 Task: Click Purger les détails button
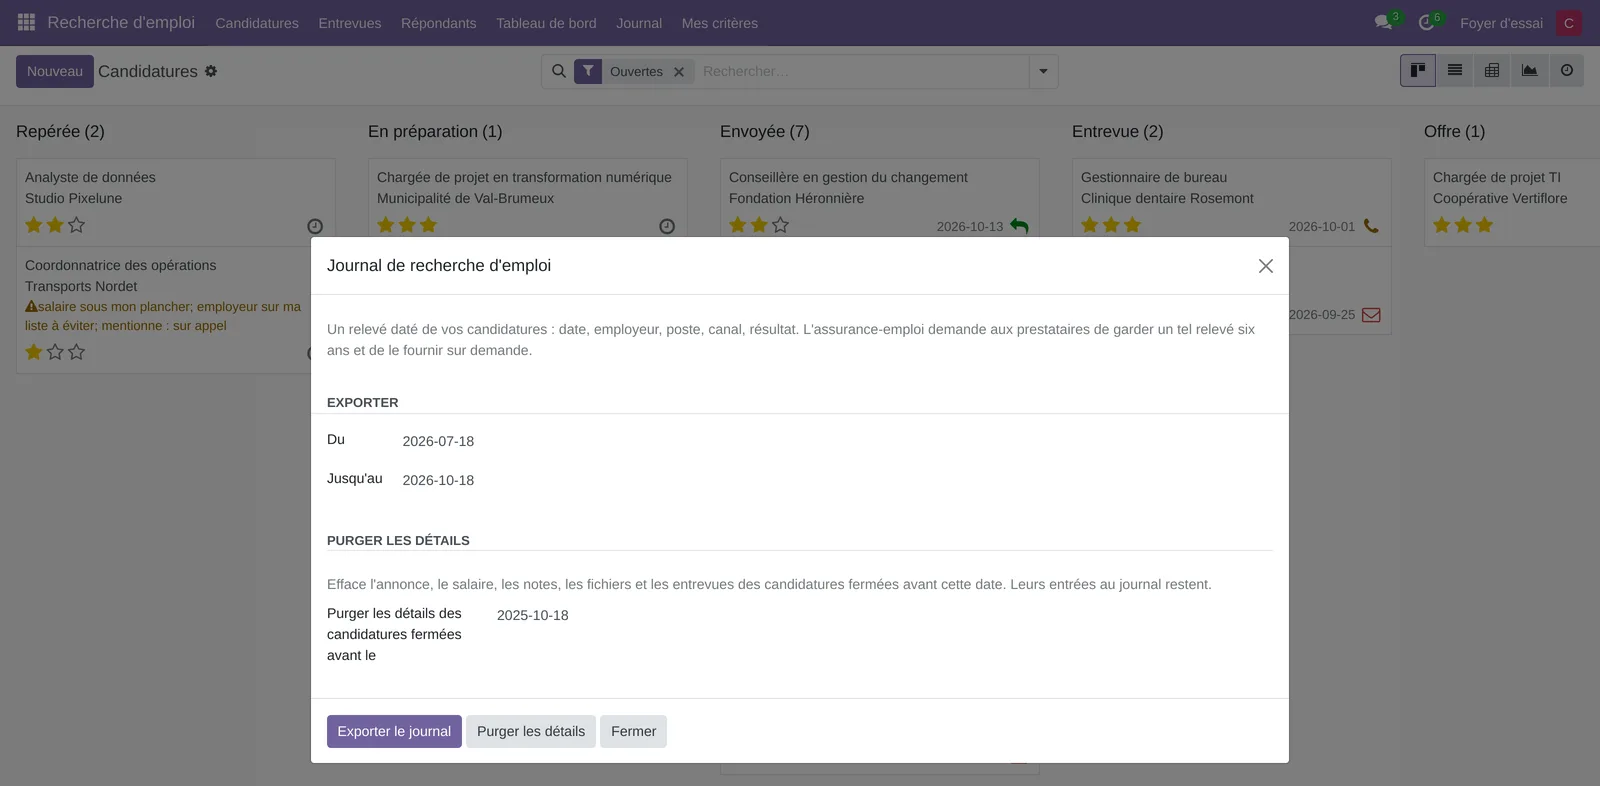coord(531,731)
